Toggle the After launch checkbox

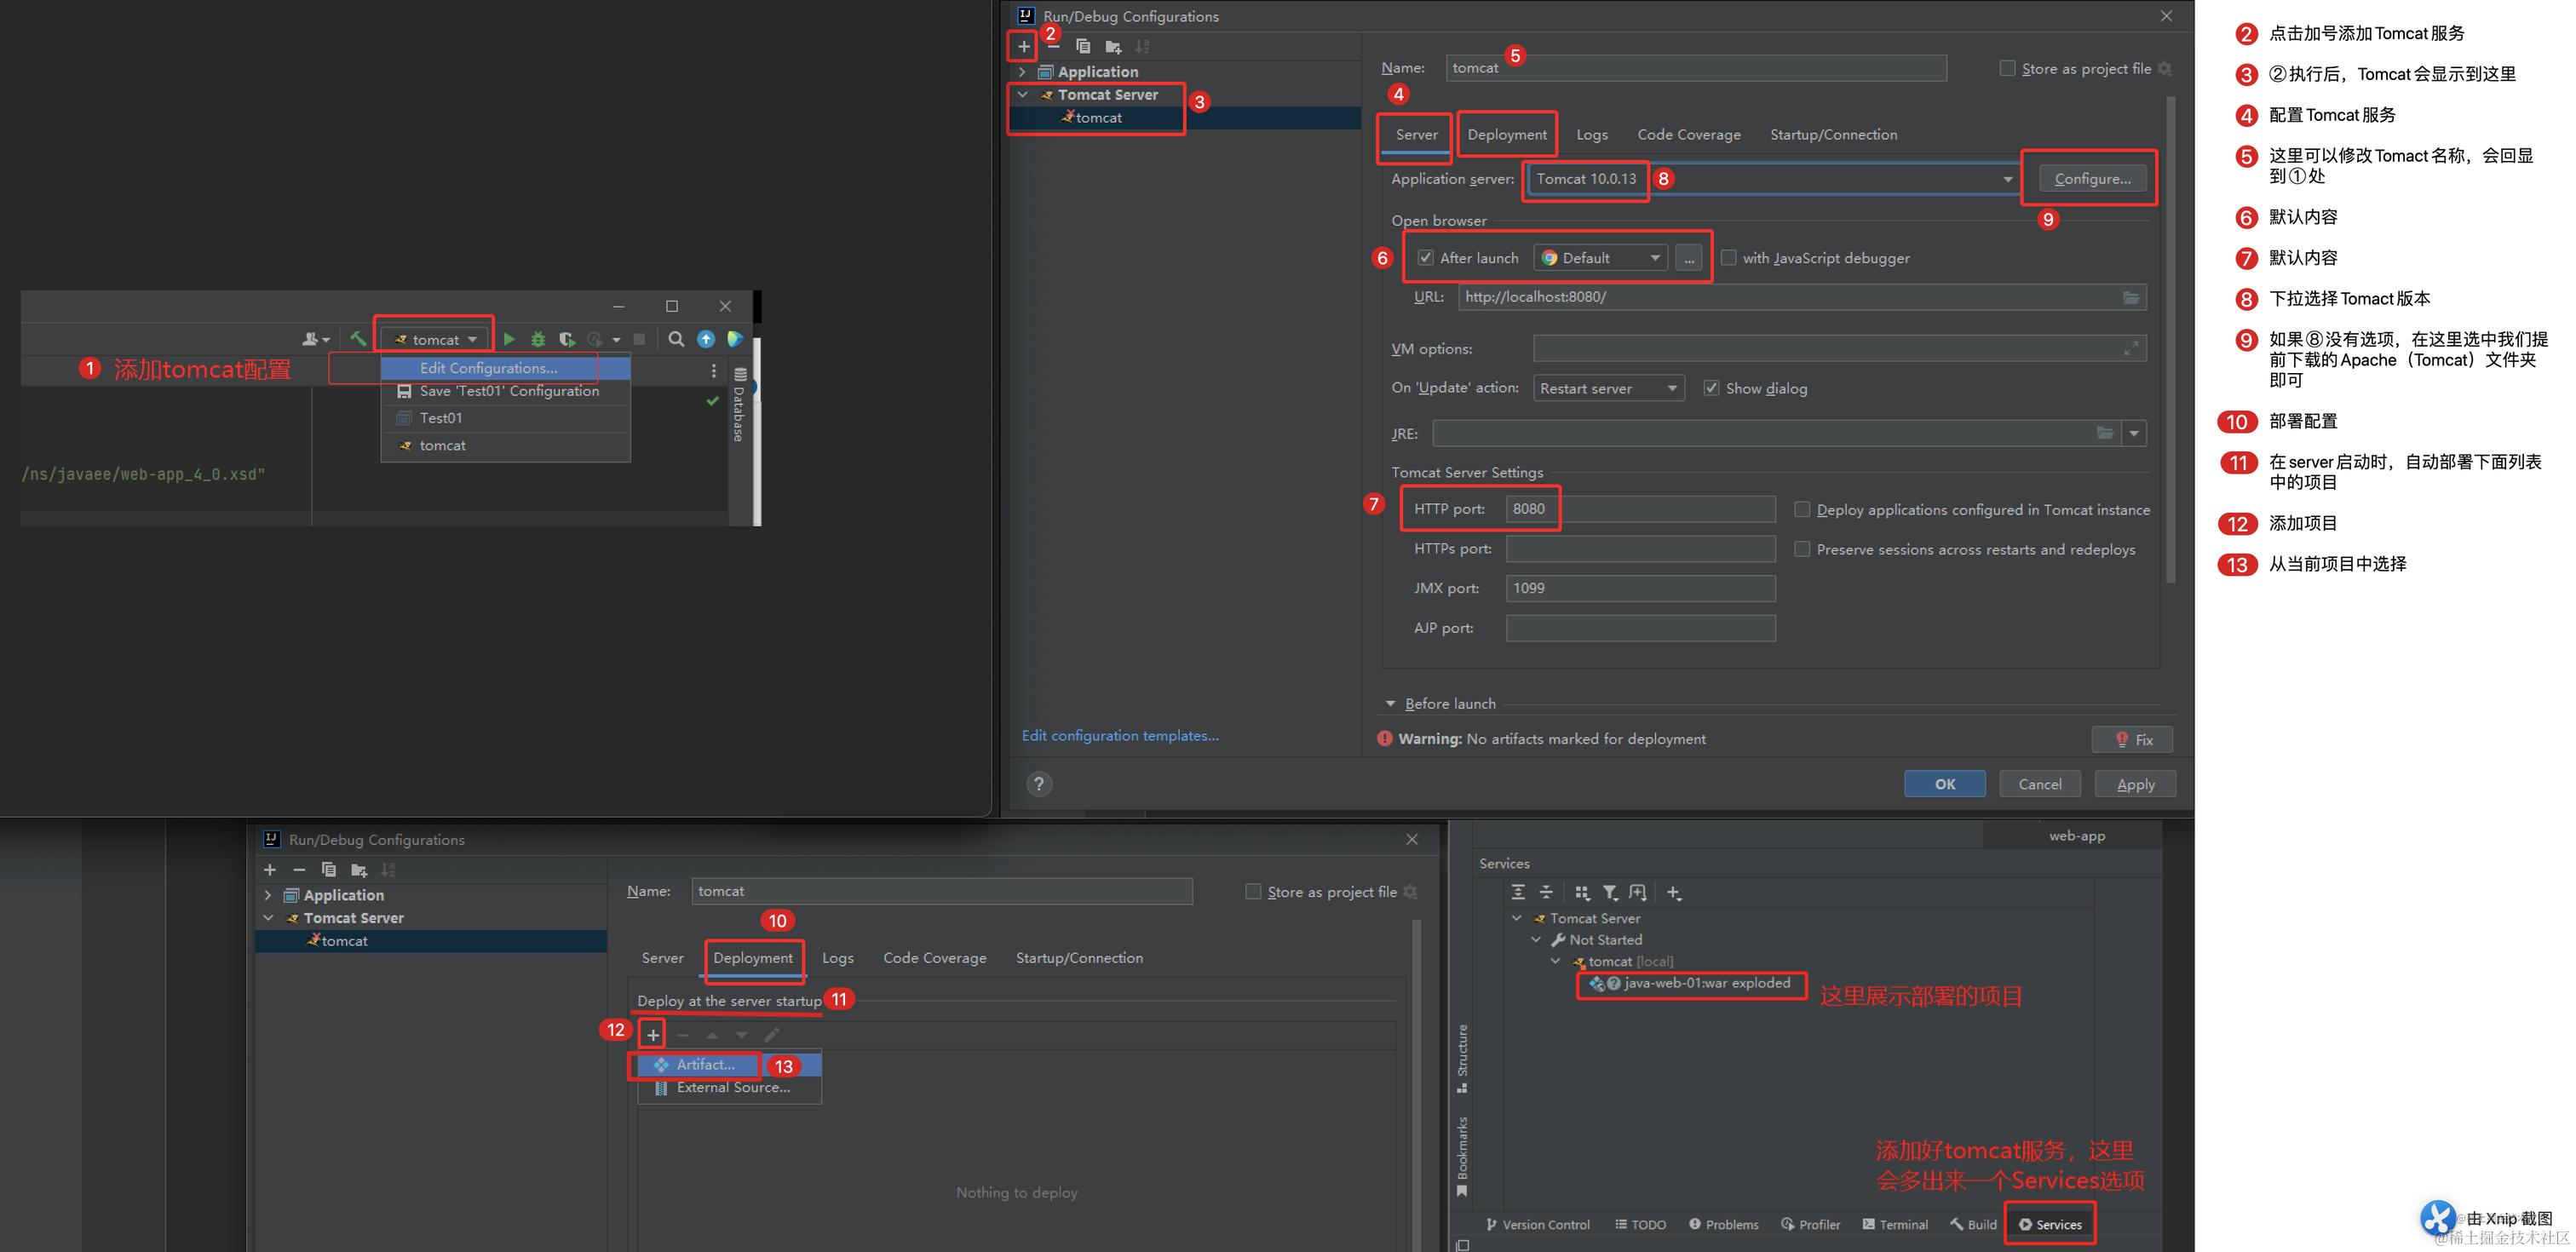(1425, 258)
